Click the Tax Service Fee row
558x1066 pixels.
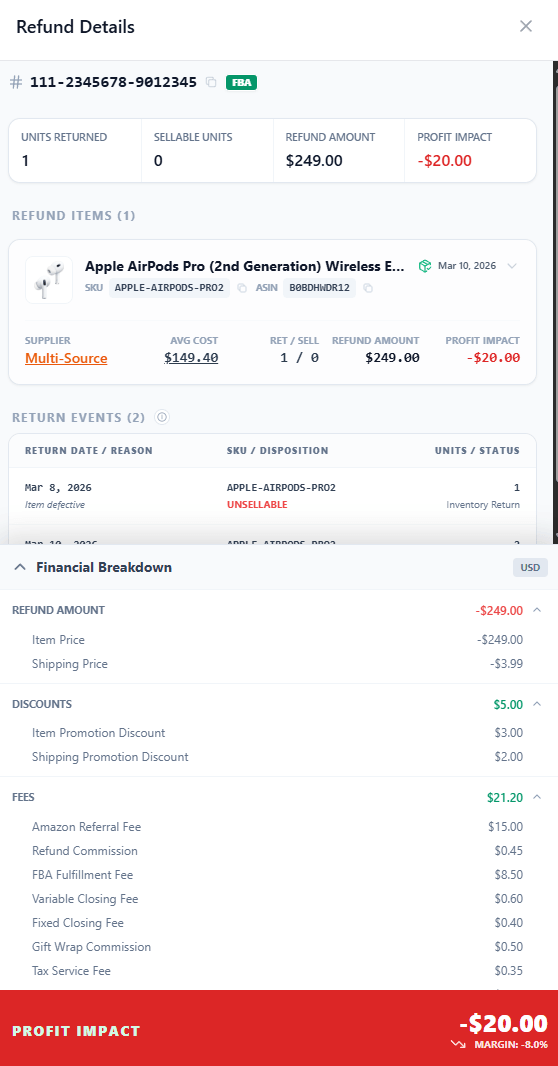(277, 970)
